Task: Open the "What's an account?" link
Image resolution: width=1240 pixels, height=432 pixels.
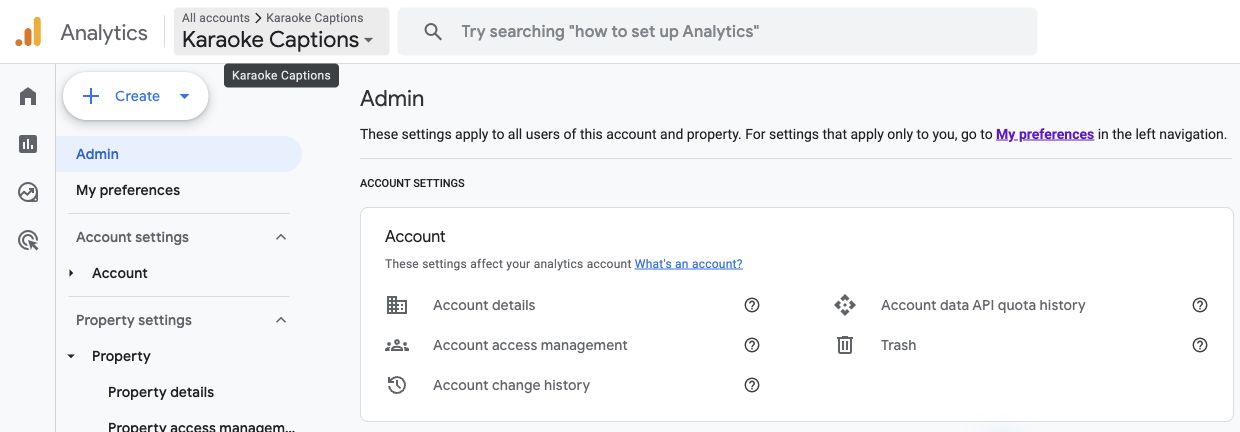Action: (689, 264)
